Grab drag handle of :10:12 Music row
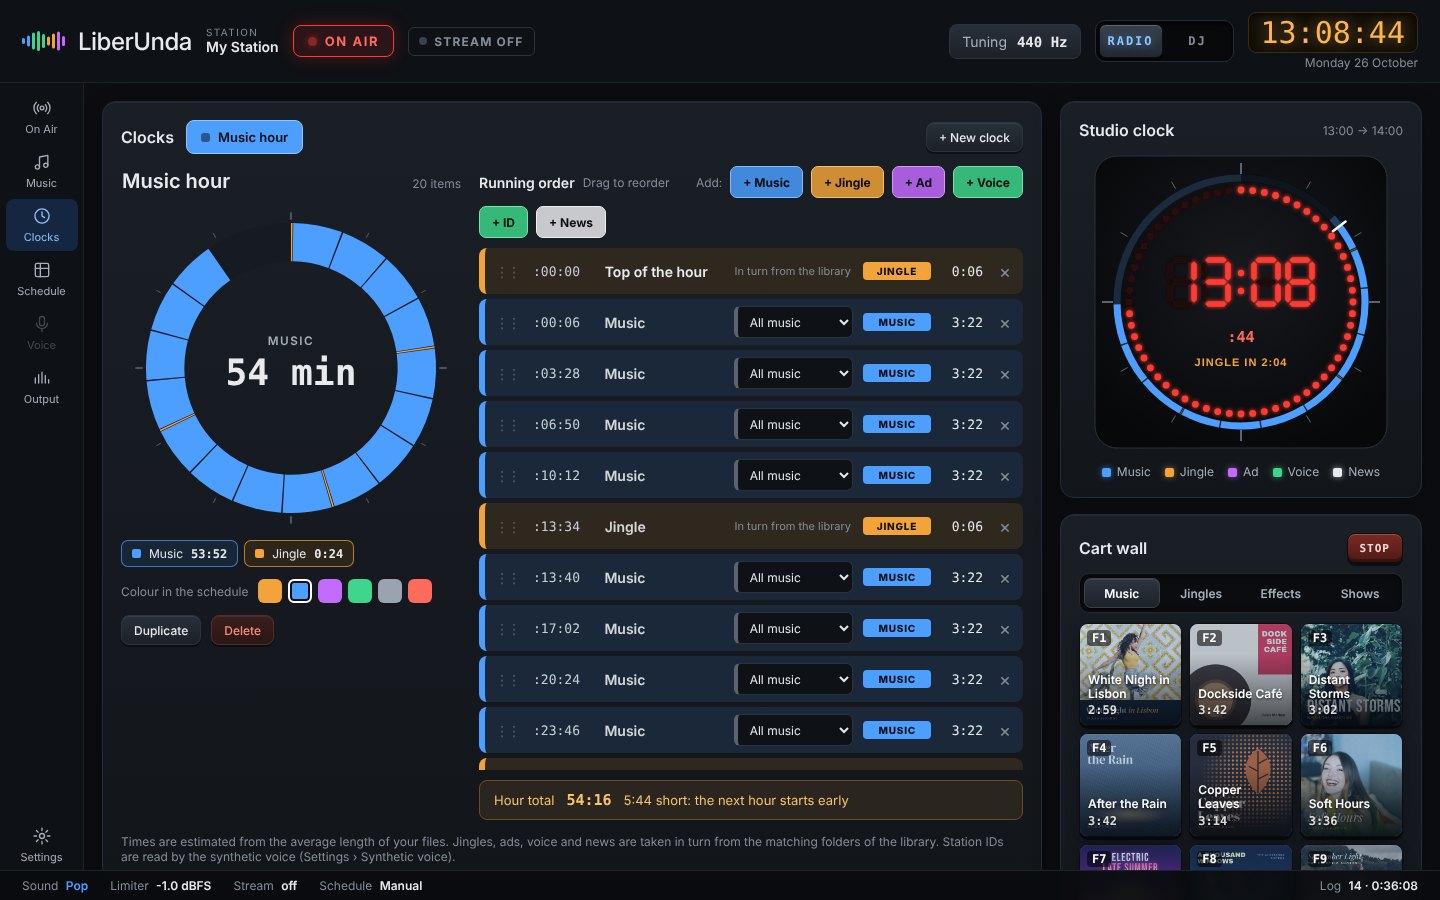The image size is (1440, 900). click(x=508, y=476)
